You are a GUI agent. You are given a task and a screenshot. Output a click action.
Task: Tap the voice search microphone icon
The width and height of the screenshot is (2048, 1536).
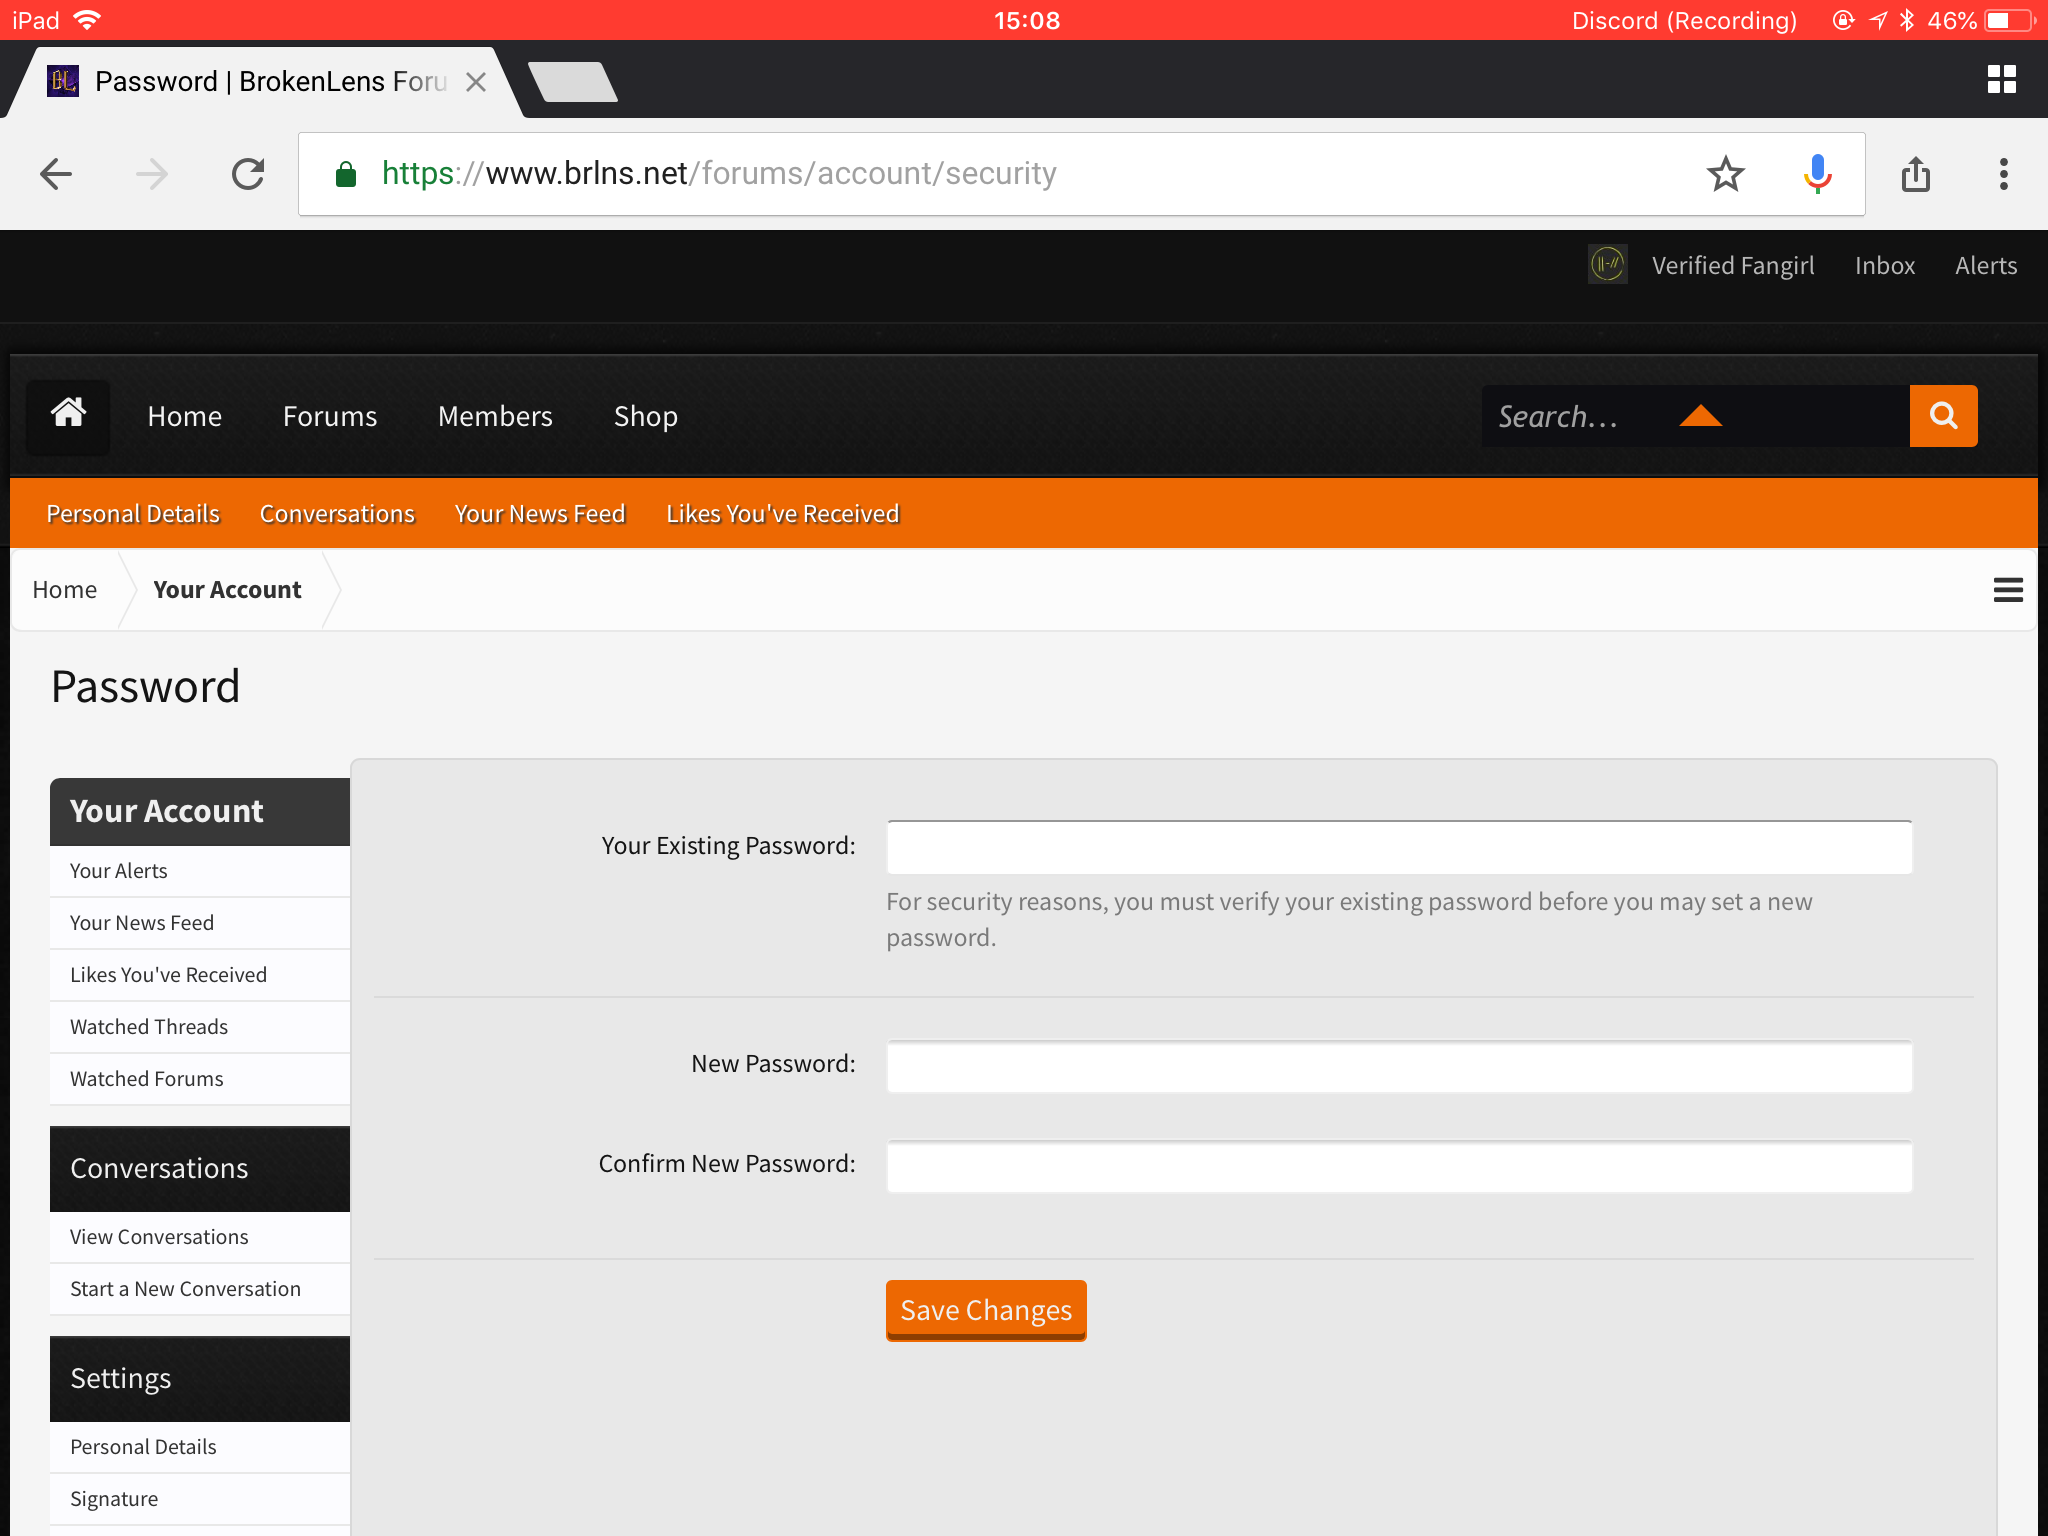(1817, 174)
